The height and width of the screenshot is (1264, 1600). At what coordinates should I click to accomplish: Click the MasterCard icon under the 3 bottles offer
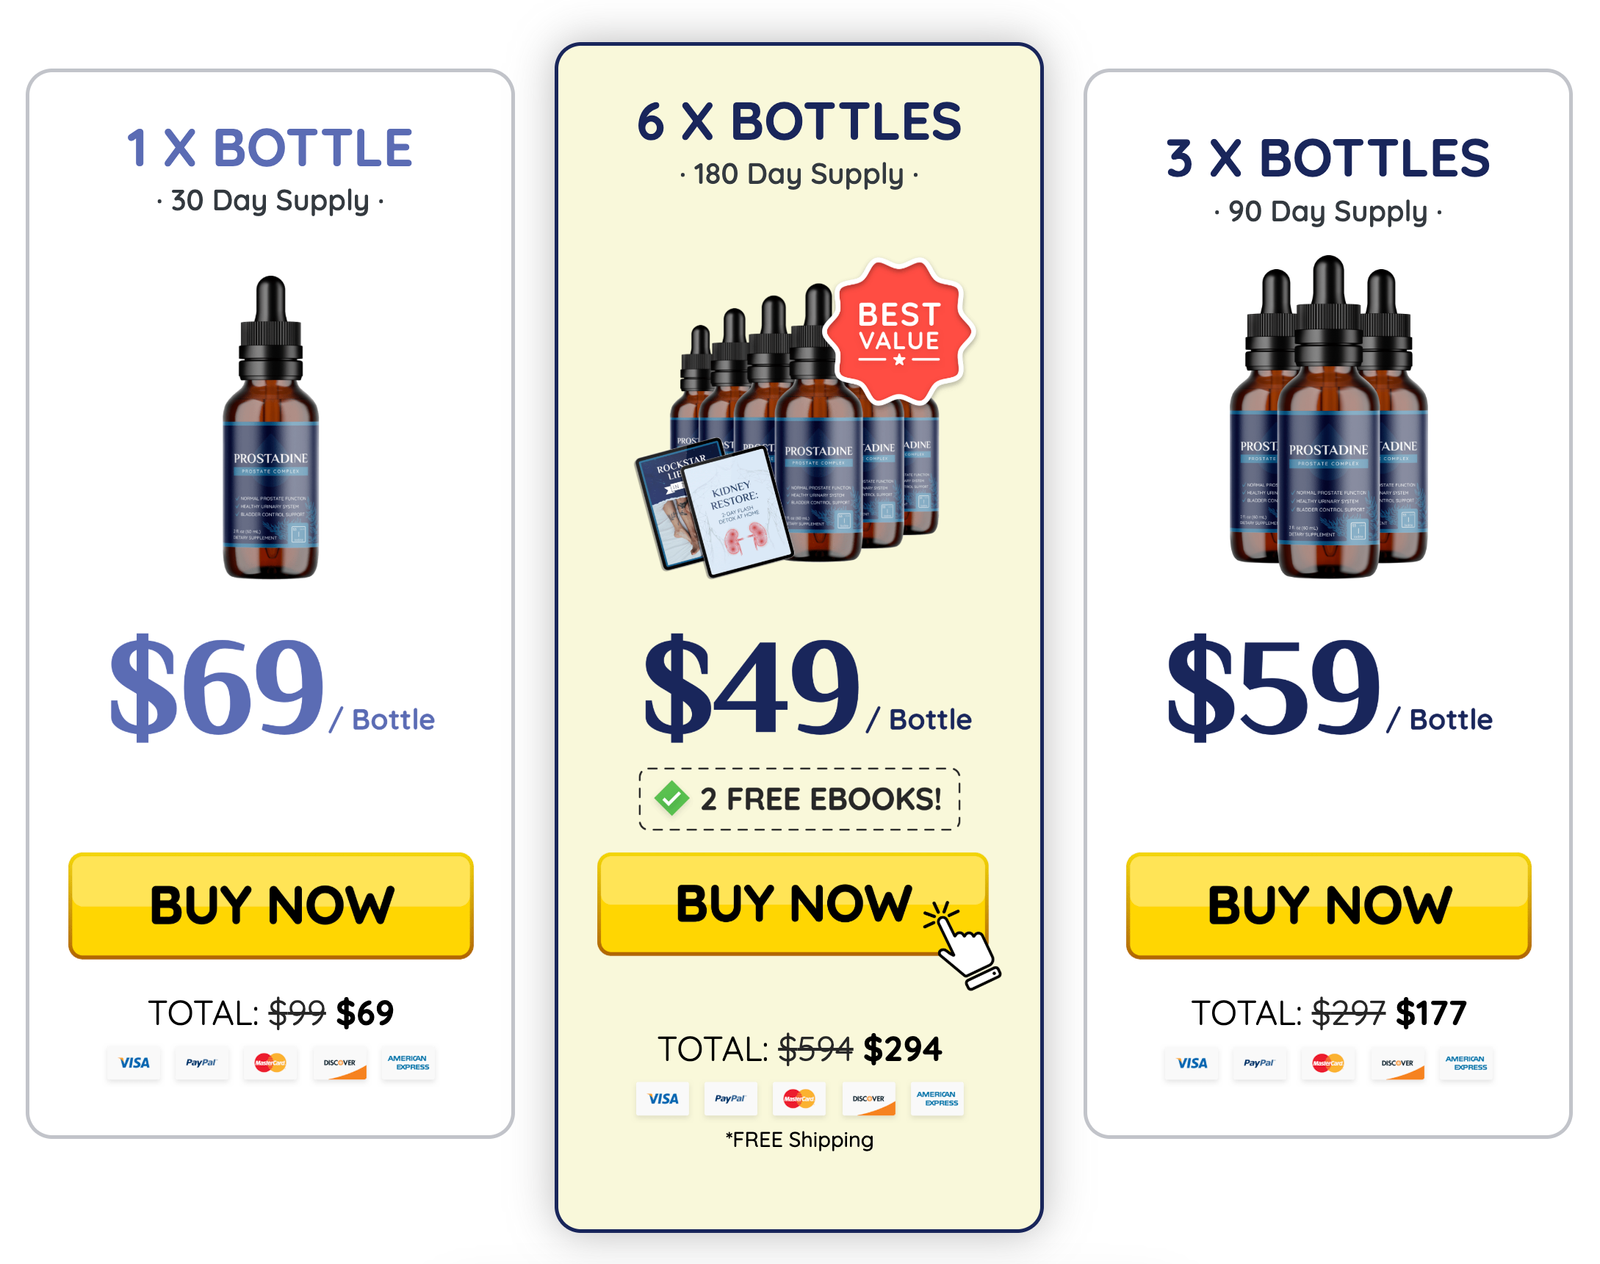[1328, 1063]
